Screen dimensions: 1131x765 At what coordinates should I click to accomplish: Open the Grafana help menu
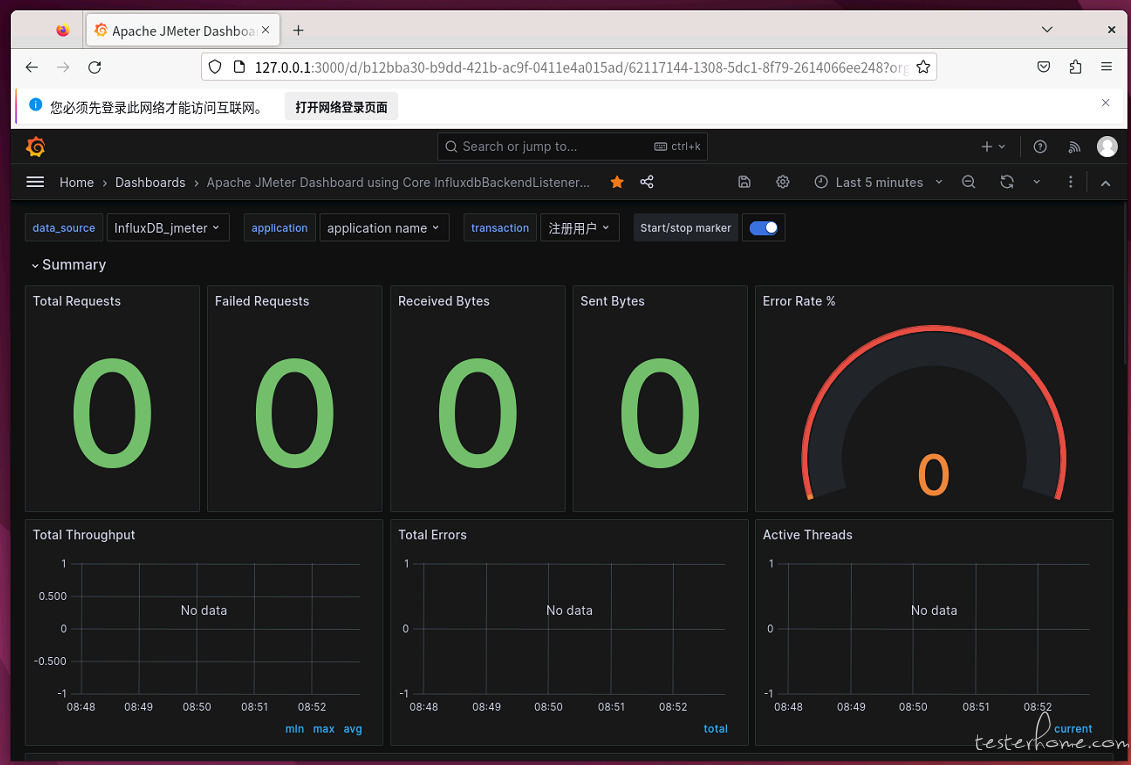point(1040,147)
